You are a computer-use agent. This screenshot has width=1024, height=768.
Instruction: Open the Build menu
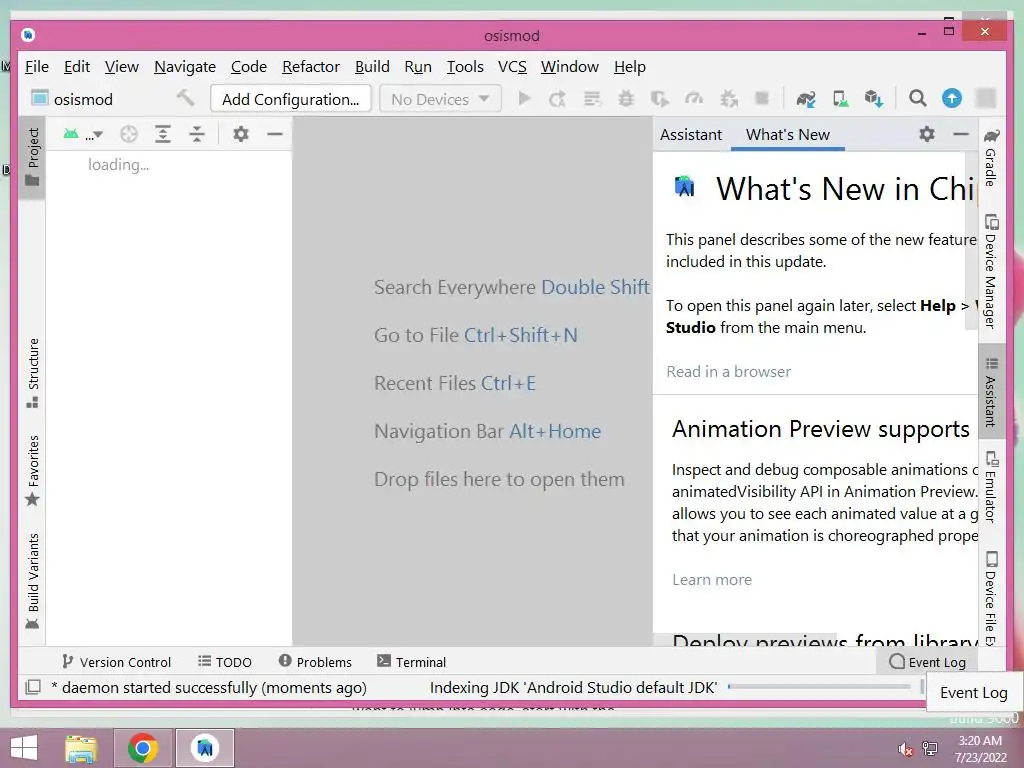372,67
